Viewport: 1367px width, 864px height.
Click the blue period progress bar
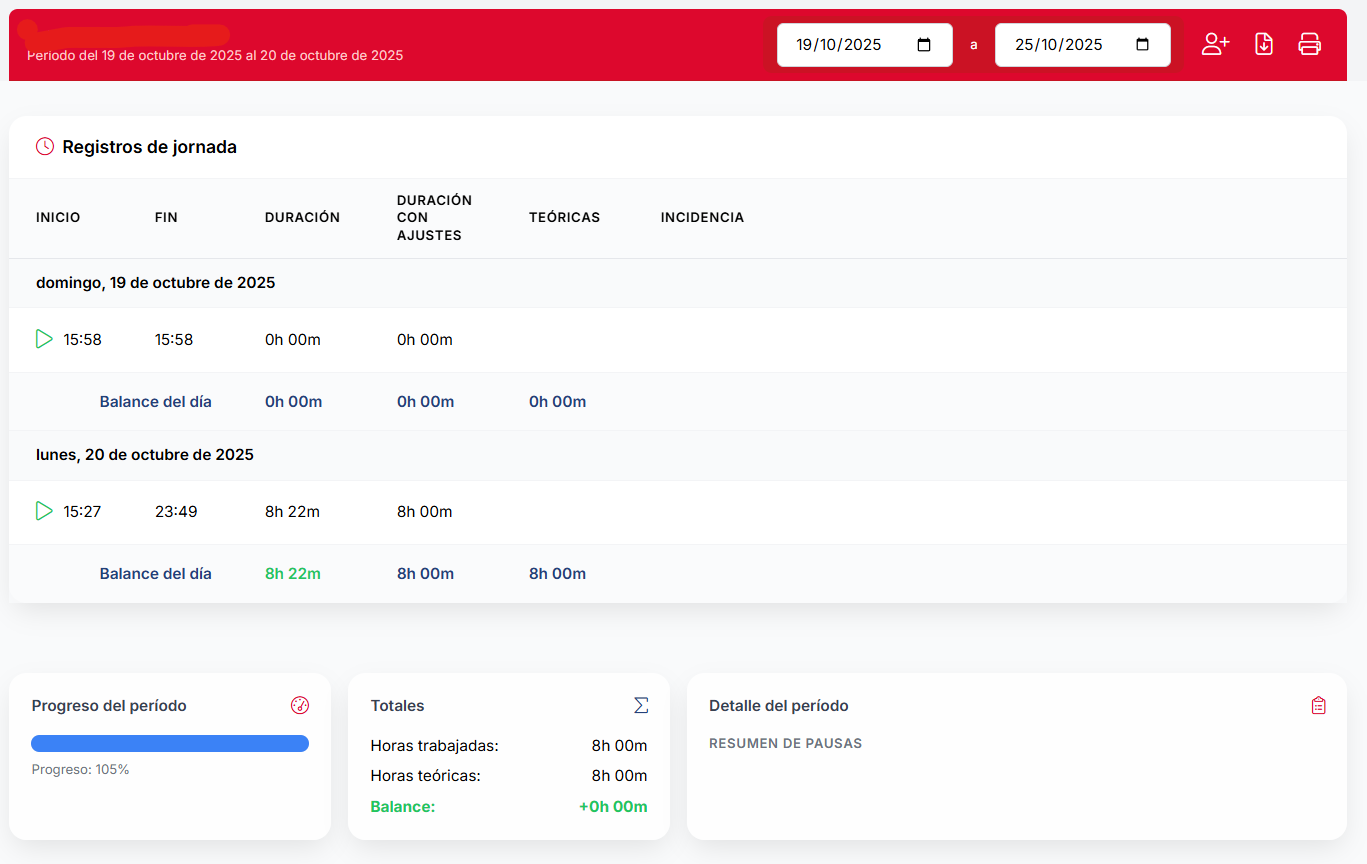pos(170,743)
